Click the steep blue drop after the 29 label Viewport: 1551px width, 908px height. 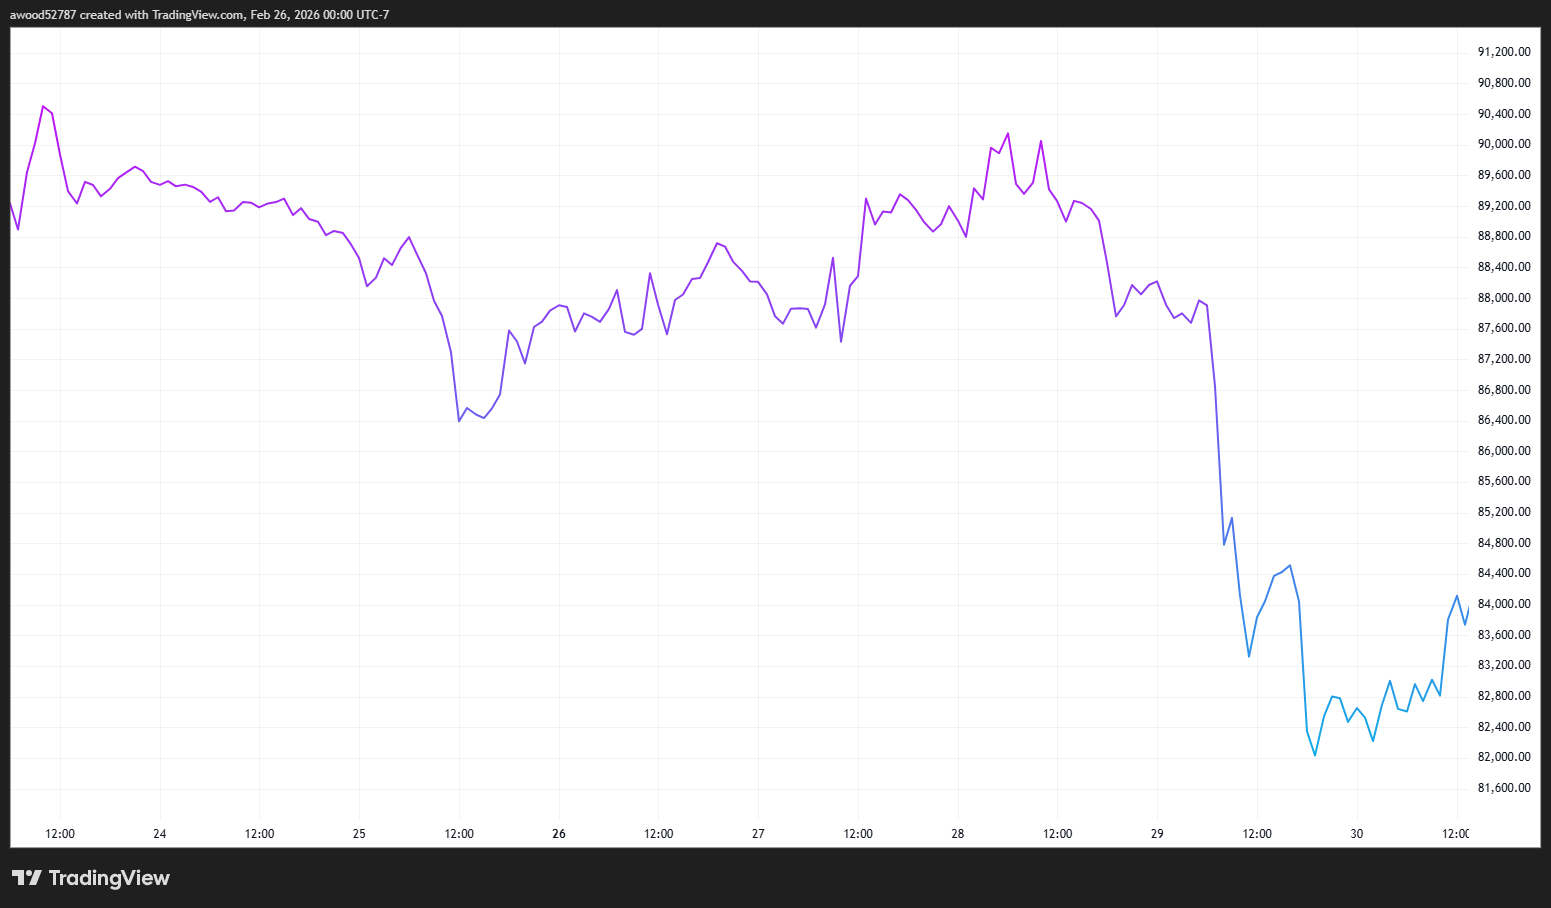(x=1218, y=430)
